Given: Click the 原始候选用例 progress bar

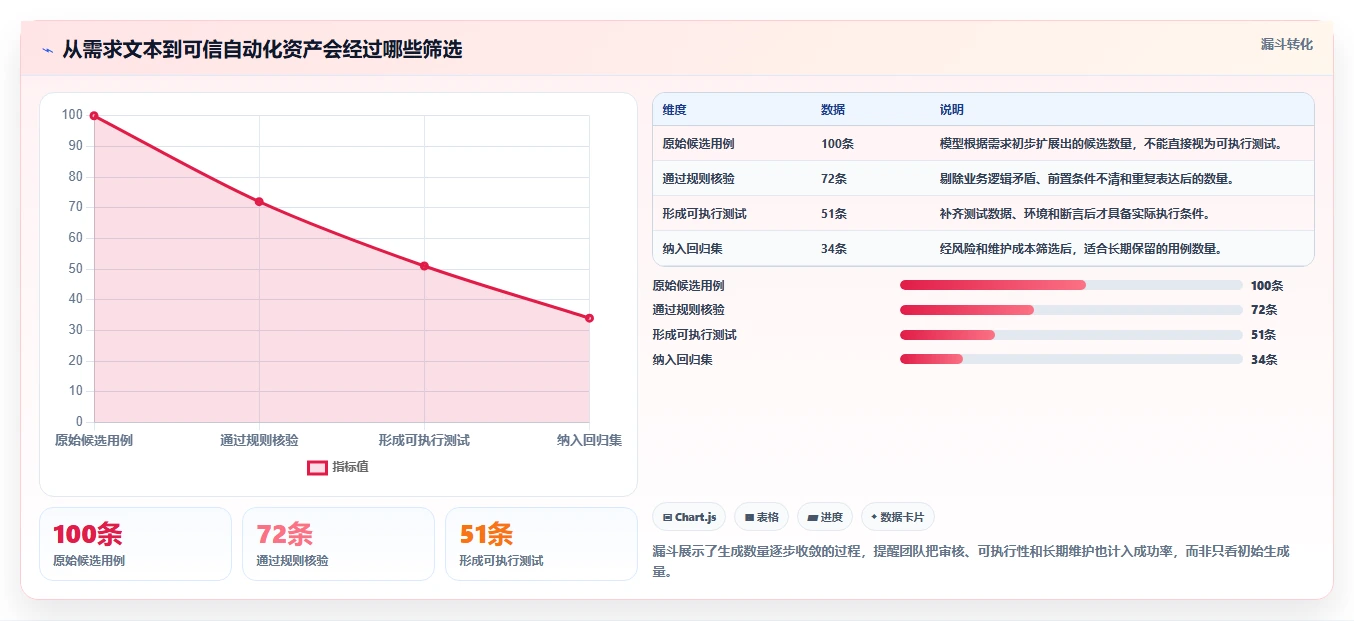Looking at the screenshot, I should 1071,285.
